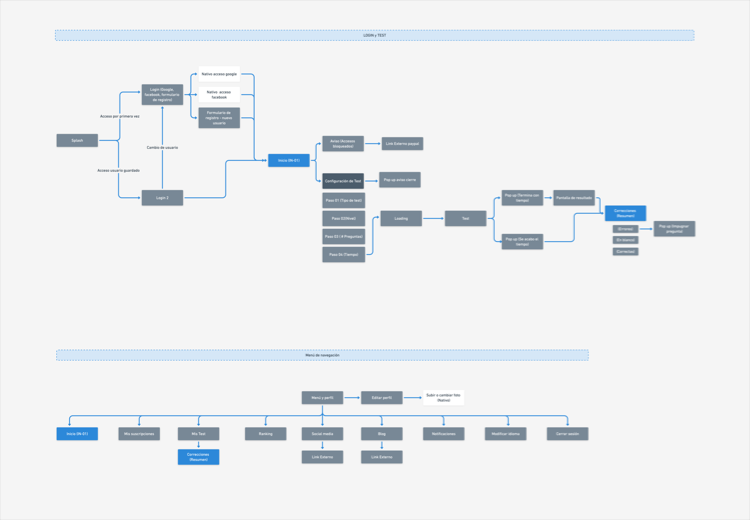Viewport: 750px width, 520px height.
Task: Click the Paso 04 (Tiempo) box
Action: tap(342, 255)
